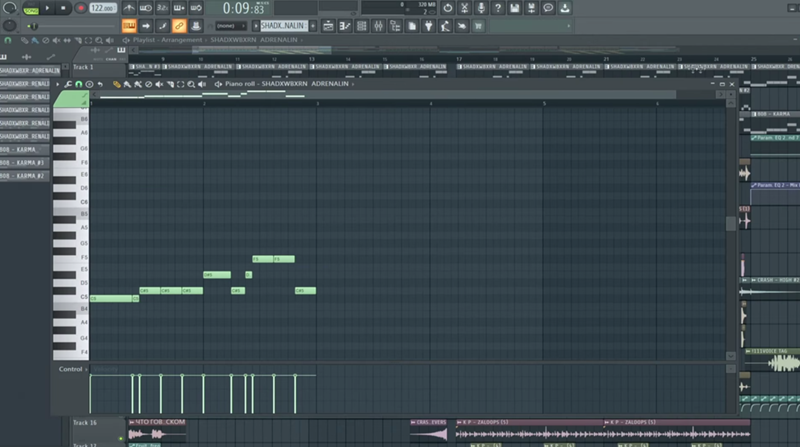Viewport: 800px width, 447px height.
Task: Open the Mixer icon in toolbar
Action: point(379,26)
